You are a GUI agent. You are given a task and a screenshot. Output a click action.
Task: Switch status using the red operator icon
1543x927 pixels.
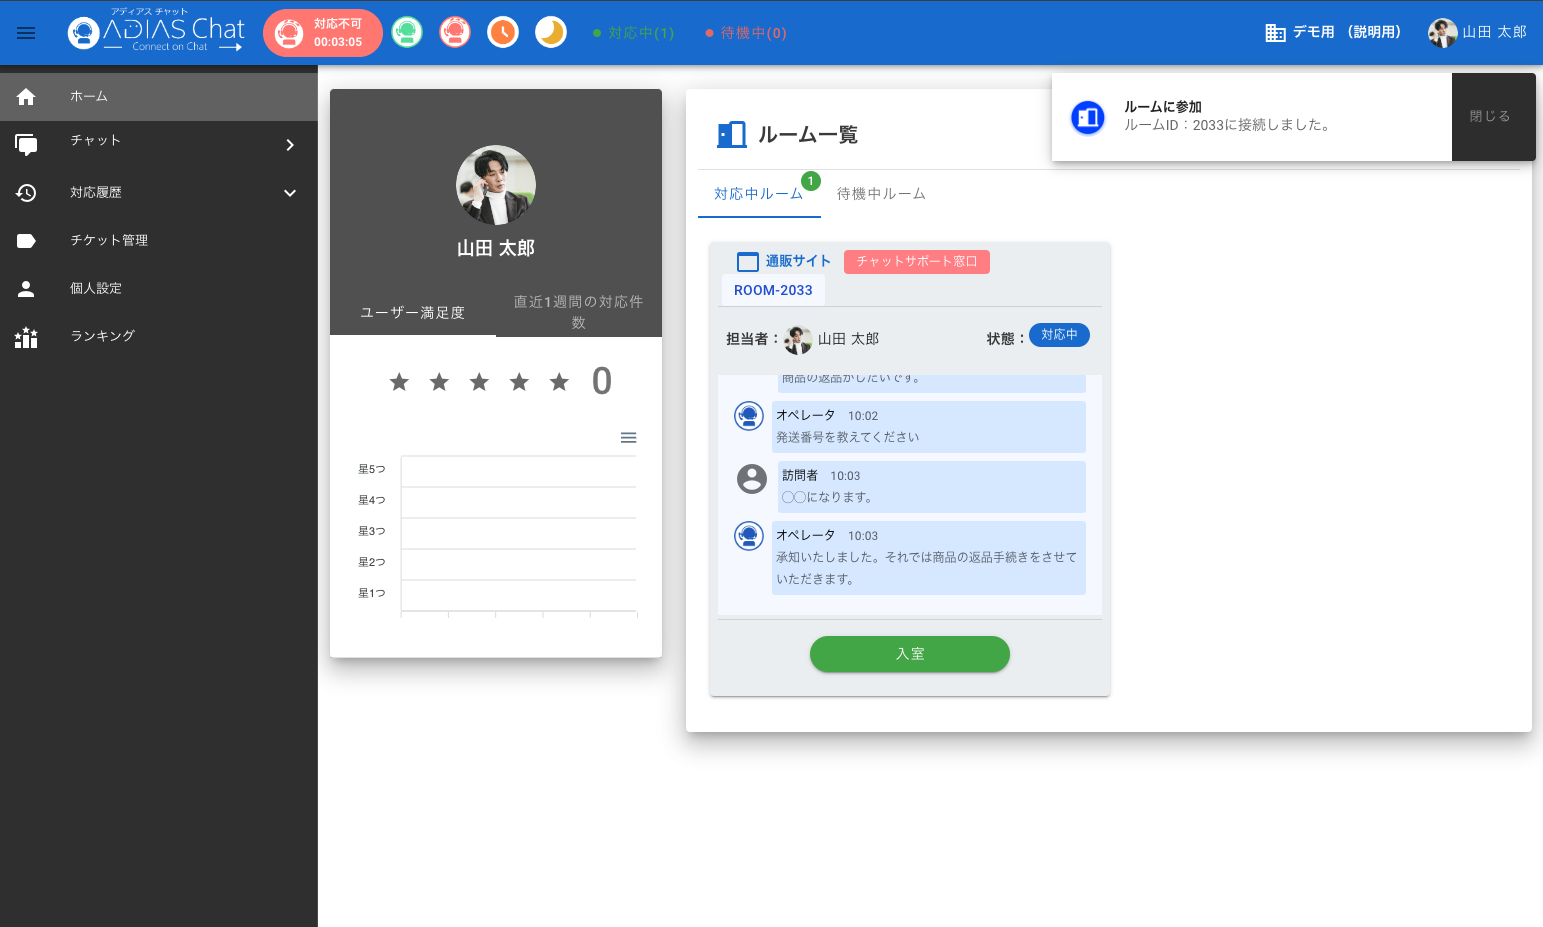click(x=455, y=33)
